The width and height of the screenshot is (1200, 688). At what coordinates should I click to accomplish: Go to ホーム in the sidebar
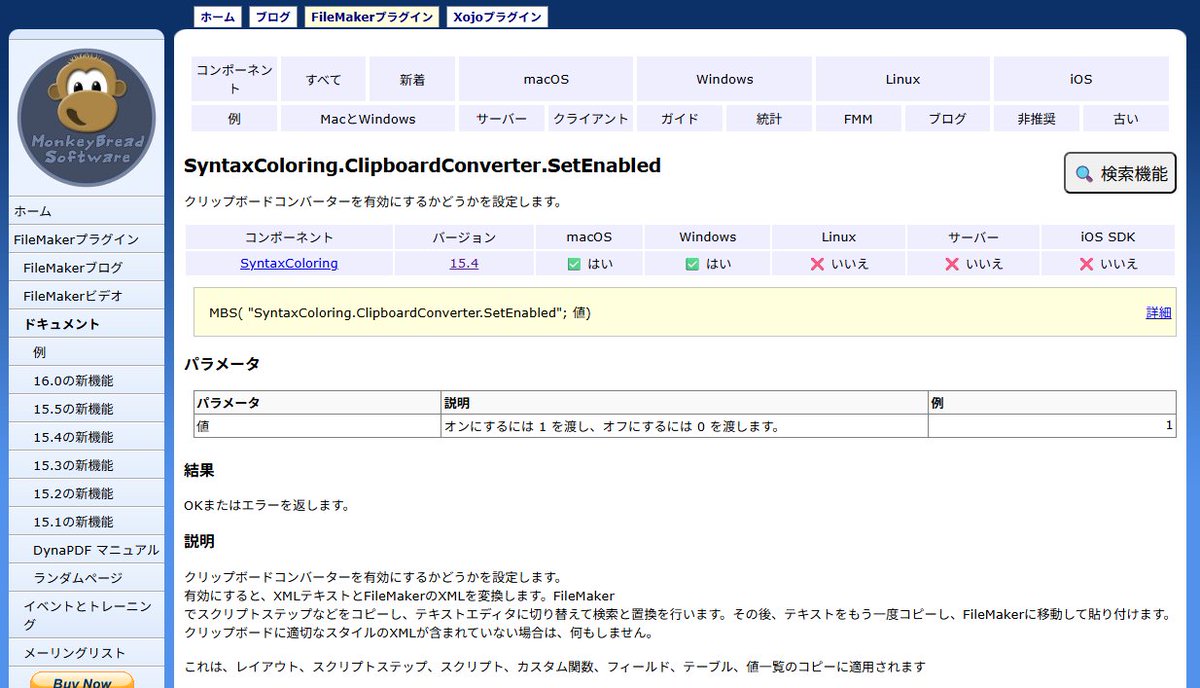point(86,211)
